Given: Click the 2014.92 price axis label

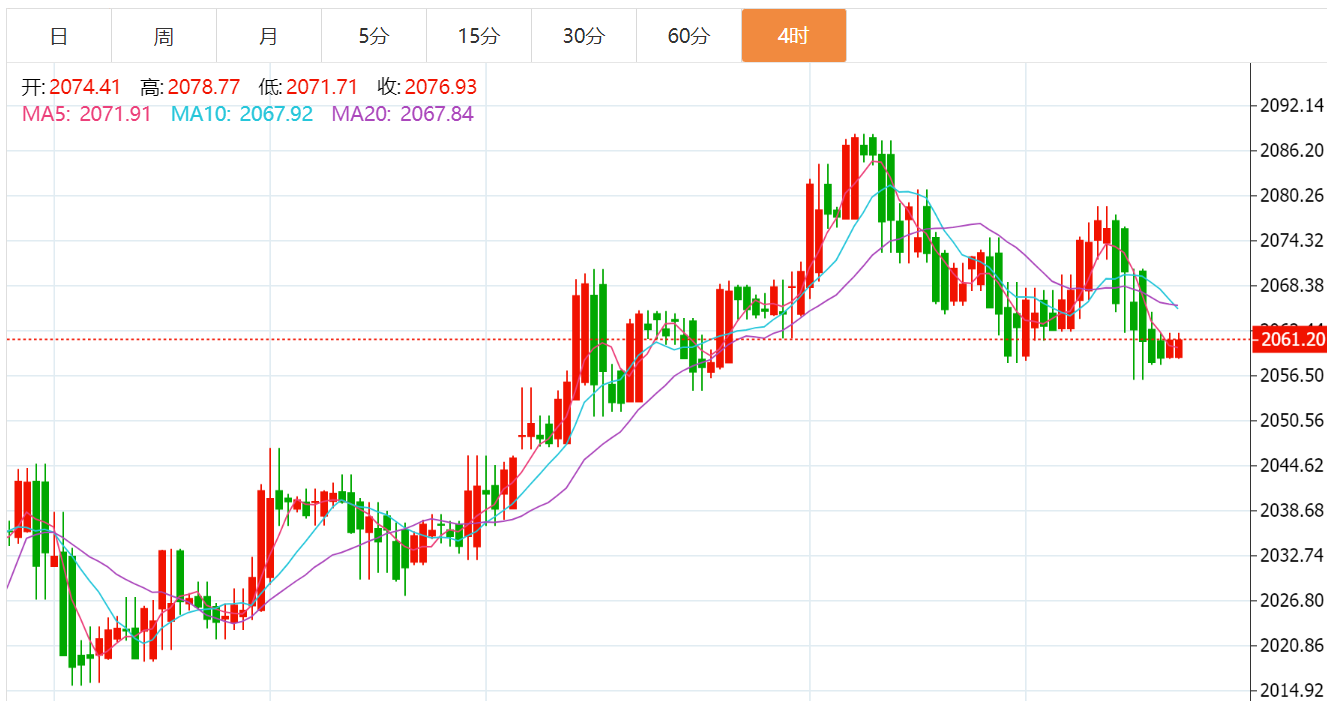Looking at the screenshot, I should point(1293,690).
